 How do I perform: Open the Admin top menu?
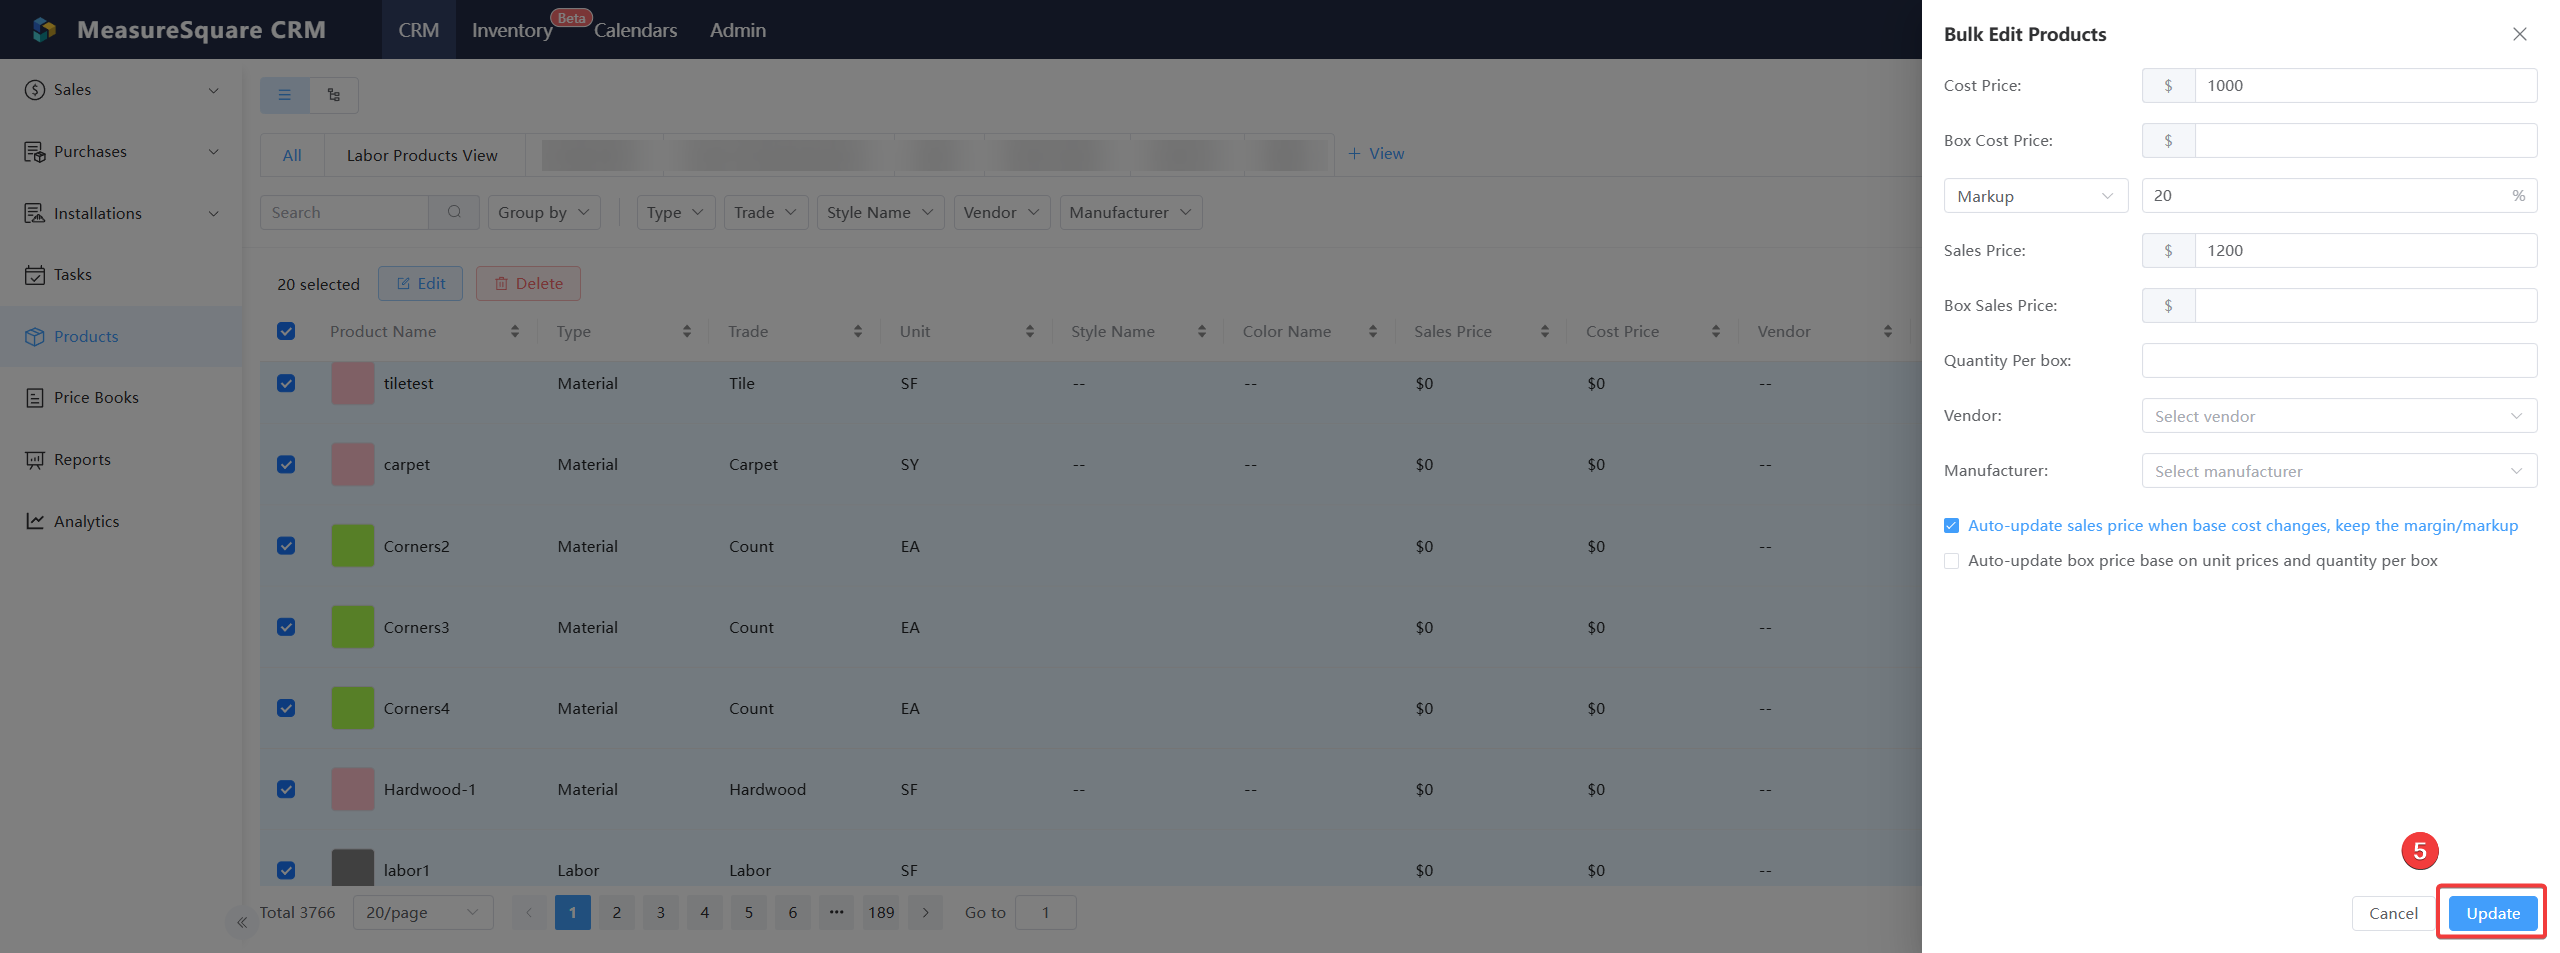click(738, 30)
